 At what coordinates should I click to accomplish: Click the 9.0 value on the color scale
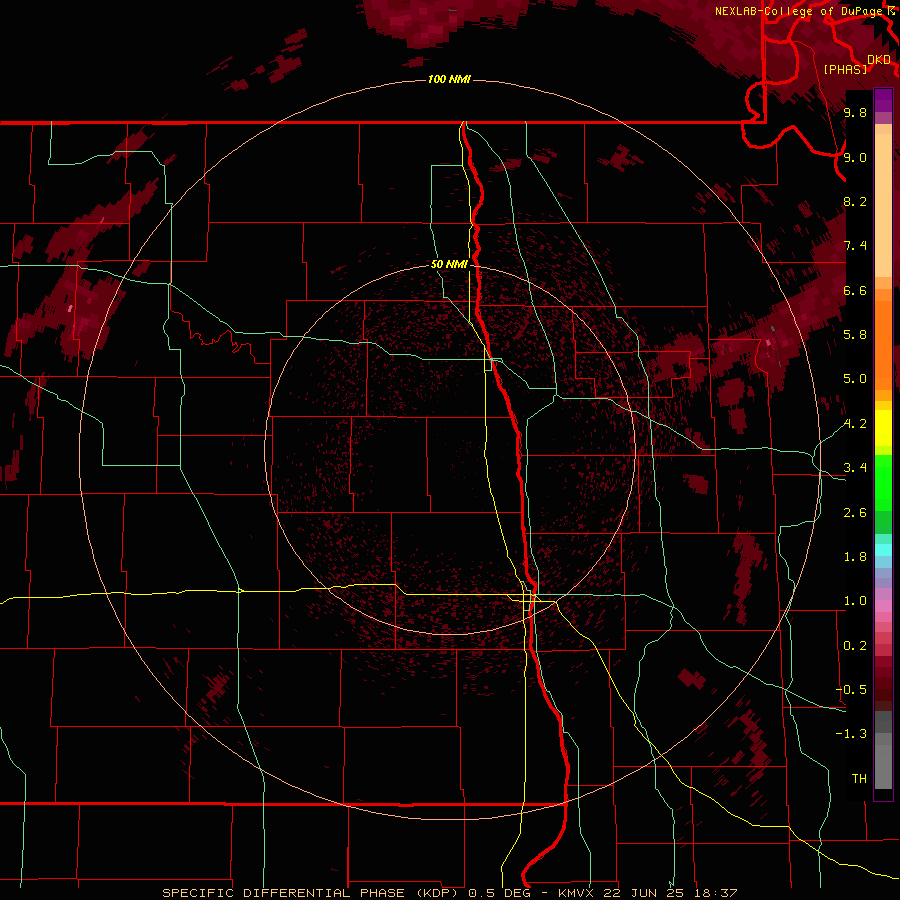point(855,157)
